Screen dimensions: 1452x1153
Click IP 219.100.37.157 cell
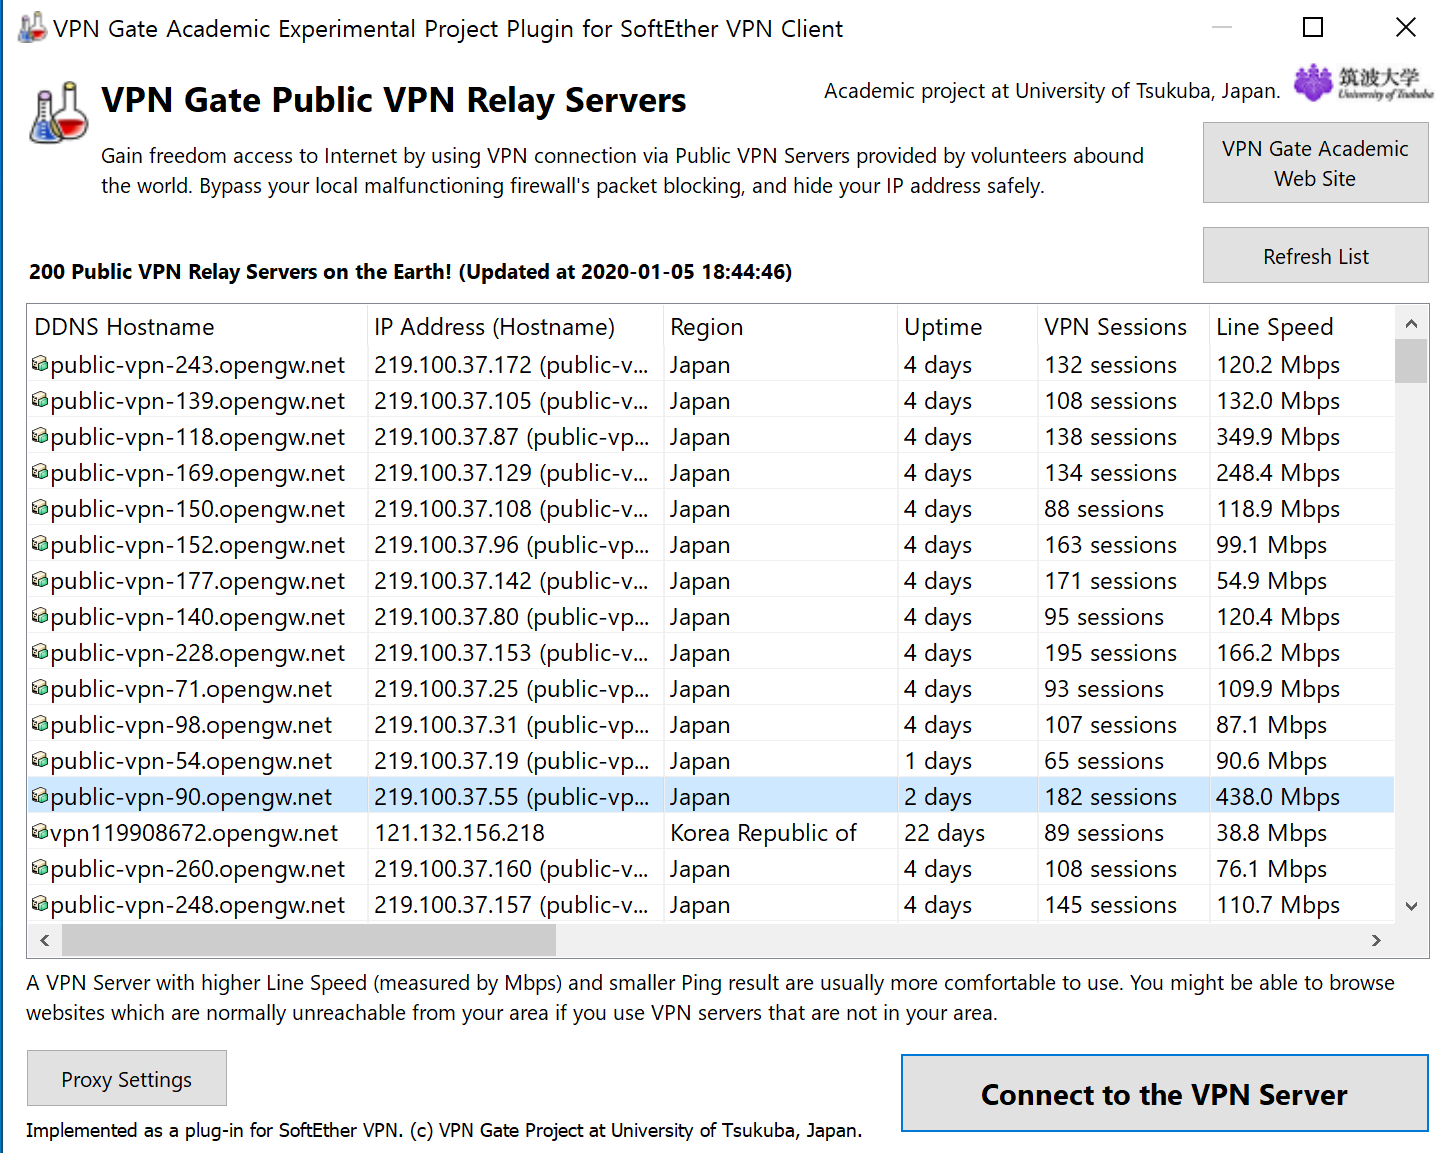(511, 905)
